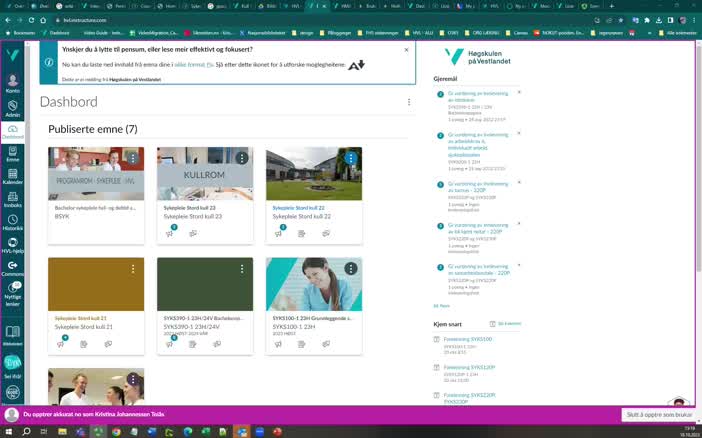The width and height of the screenshot is (702, 438).
Task: Open Commons in the sidebar
Action: click(x=13, y=268)
